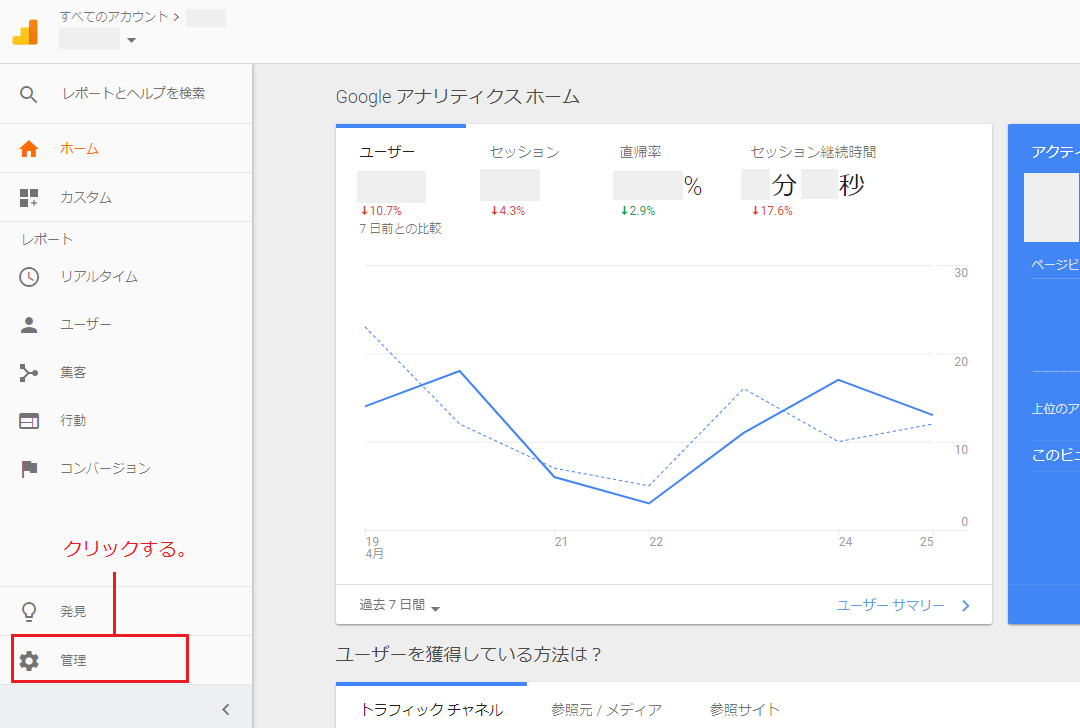
Task: Click the レポート section label in the sidebar
Action: [47, 240]
